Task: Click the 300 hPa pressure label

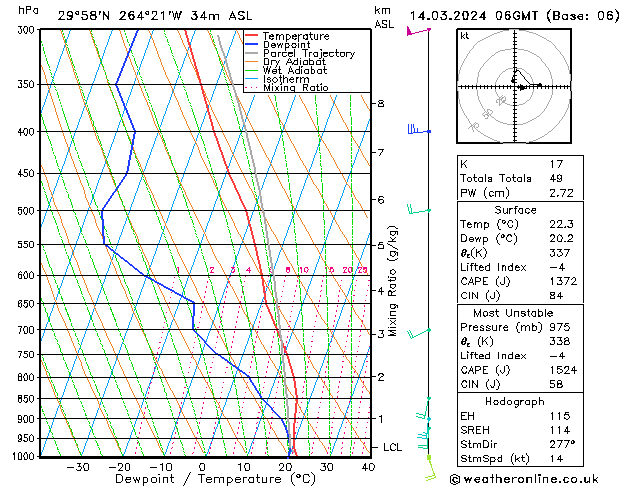Action: point(28,30)
